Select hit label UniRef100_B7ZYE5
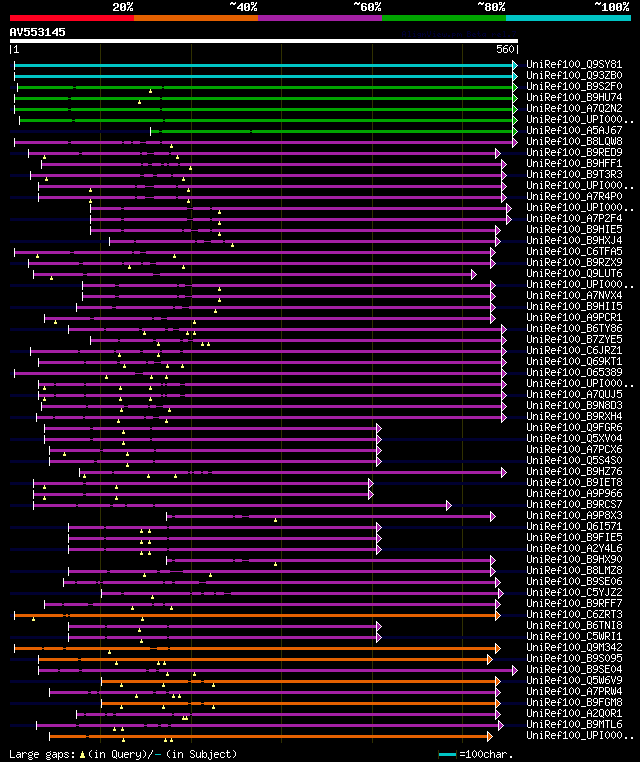 [x=574, y=339]
